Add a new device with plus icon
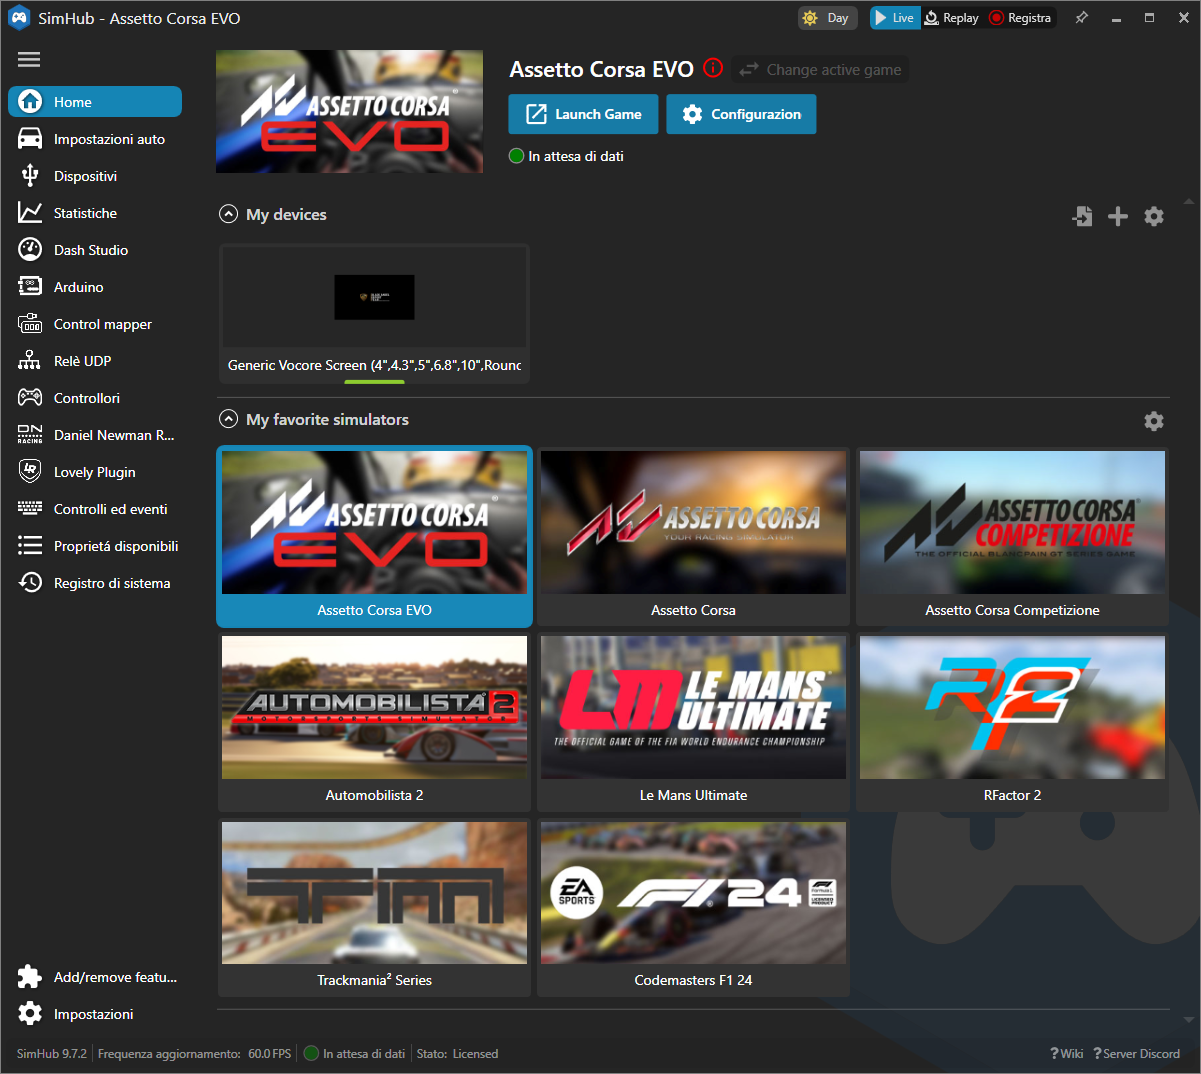Viewport: 1201px width, 1074px height. (x=1118, y=216)
